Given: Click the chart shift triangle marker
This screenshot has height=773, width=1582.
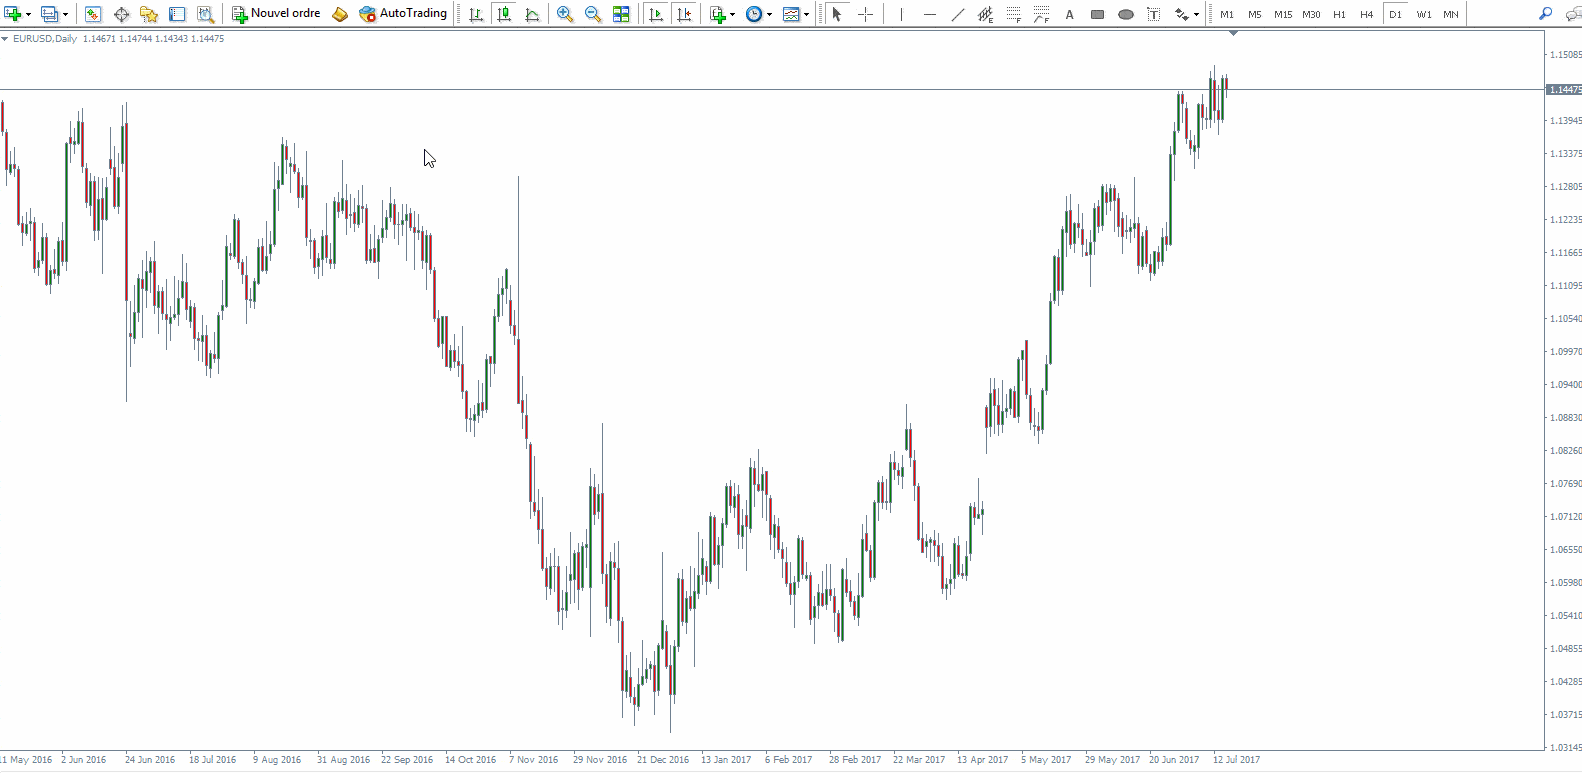Looking at the screenshot, I should pyautogui.click(x=1233, y=34).
